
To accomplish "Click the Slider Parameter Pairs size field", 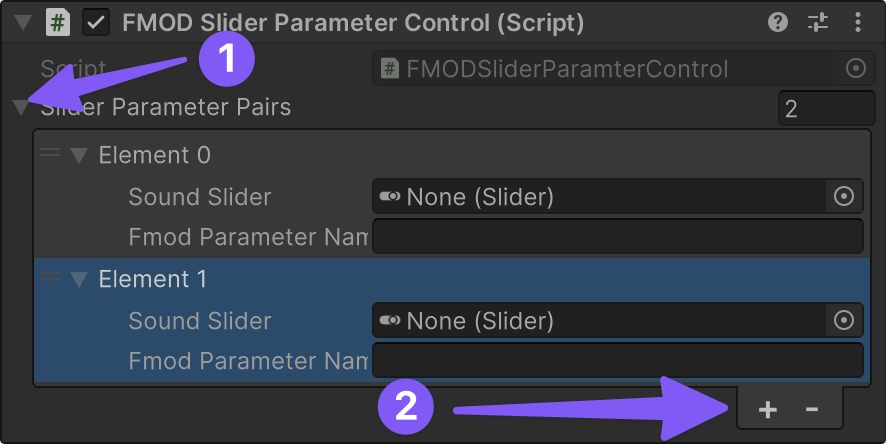I will click(x=825, y=108).
